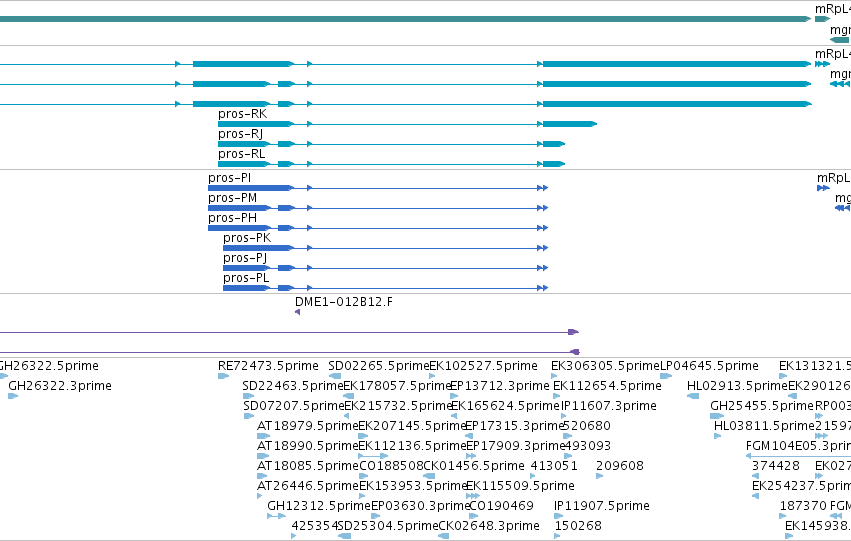Click the AT26446.5prime EST label
The width and height of the screenshot is (851, 541).
[308, 487]
